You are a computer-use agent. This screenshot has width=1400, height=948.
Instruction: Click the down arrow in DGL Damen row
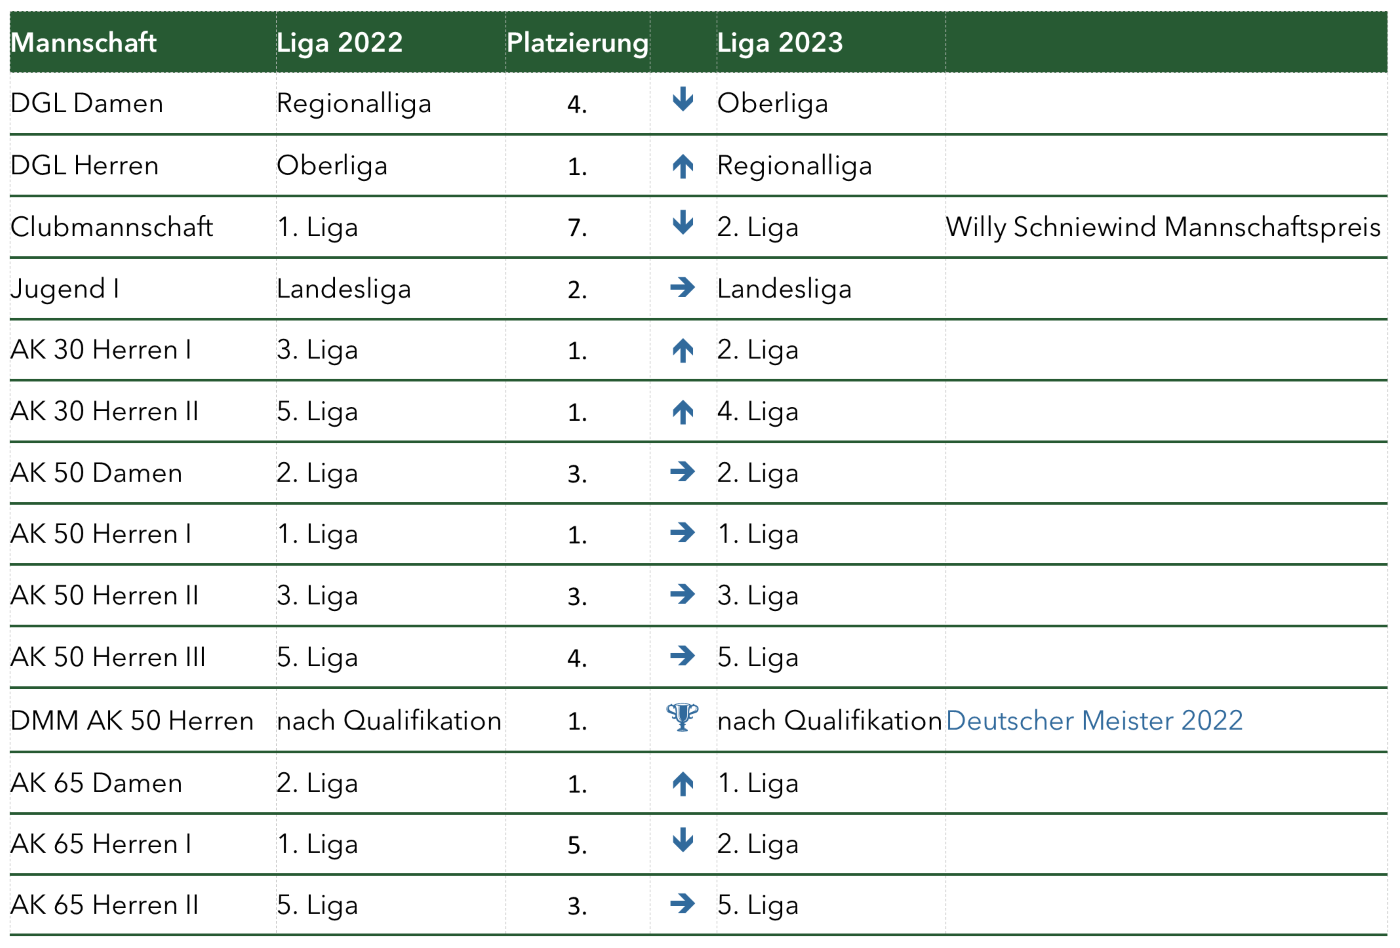(683, 99)
